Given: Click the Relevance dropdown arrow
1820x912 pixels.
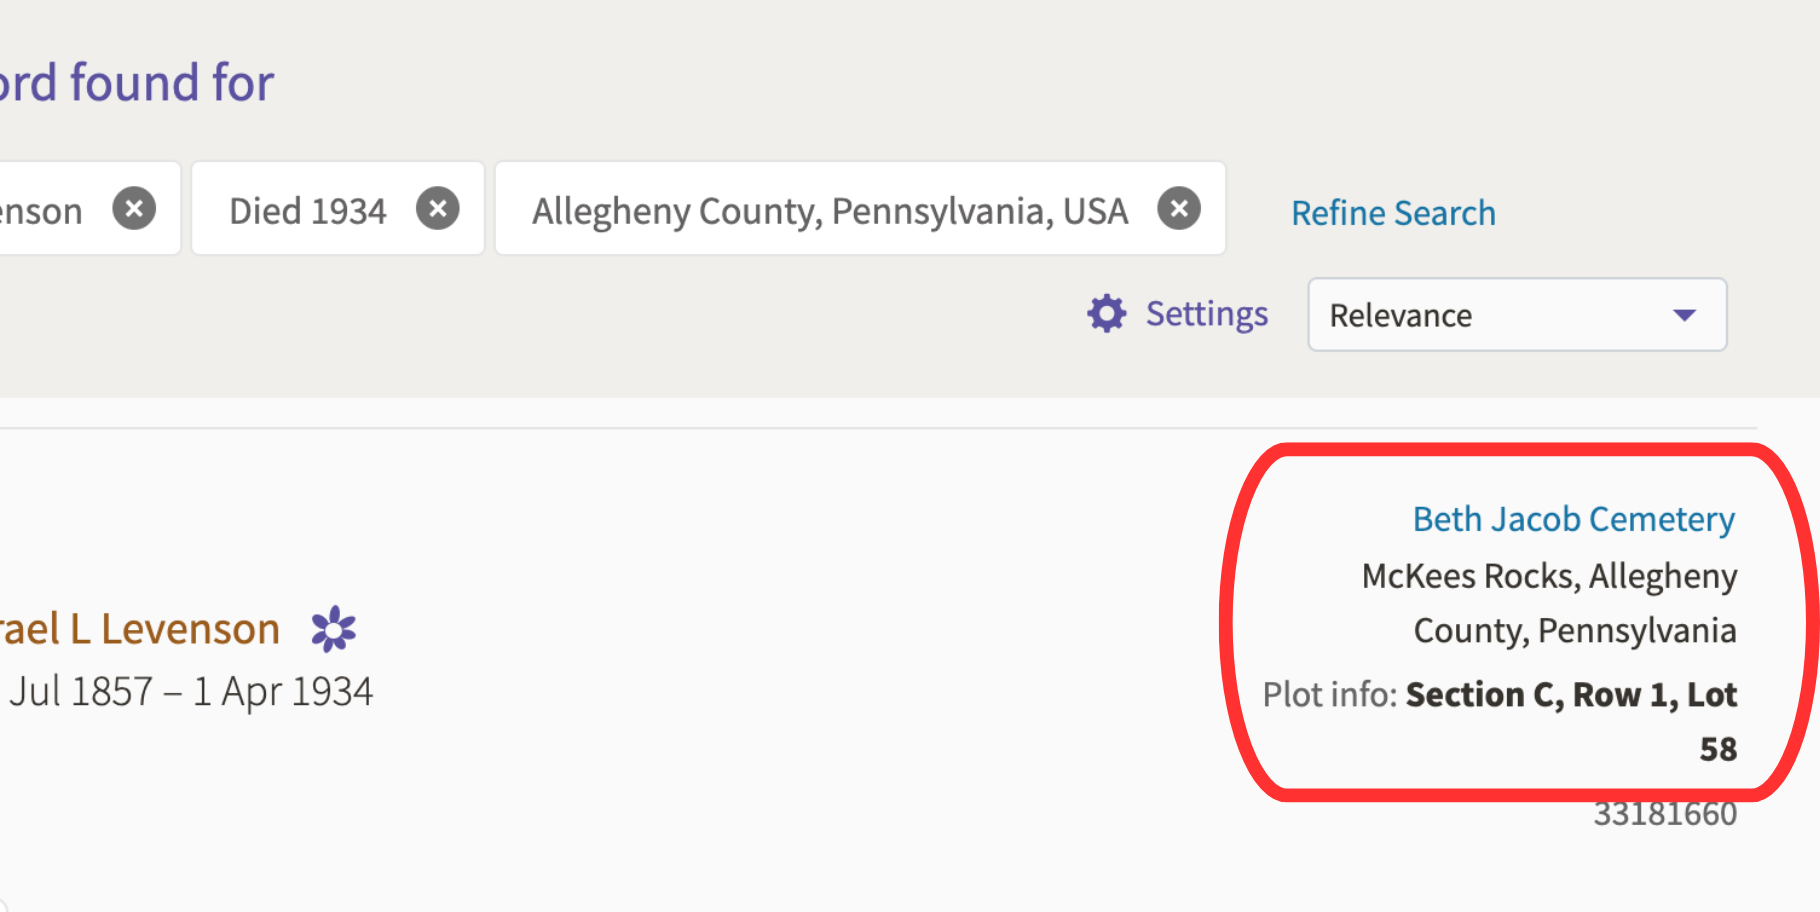Looking at the screenshot, I should point(1684,315).
